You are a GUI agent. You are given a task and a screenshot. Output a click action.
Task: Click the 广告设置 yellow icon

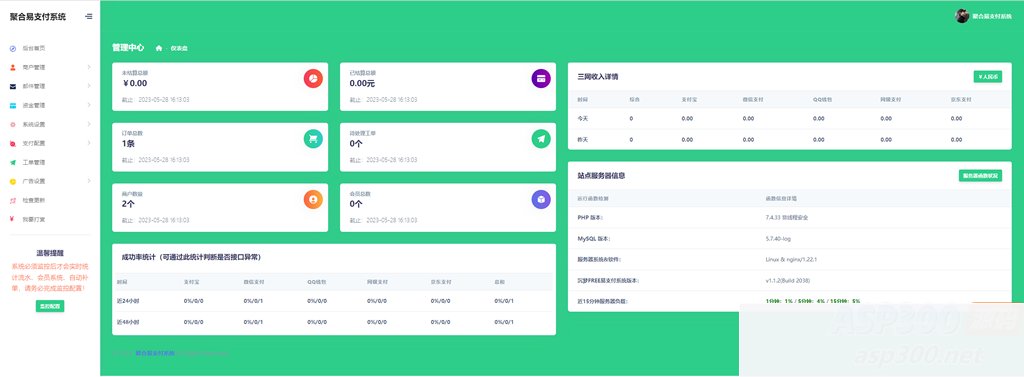pyautogui.click(x=13, y=181)
